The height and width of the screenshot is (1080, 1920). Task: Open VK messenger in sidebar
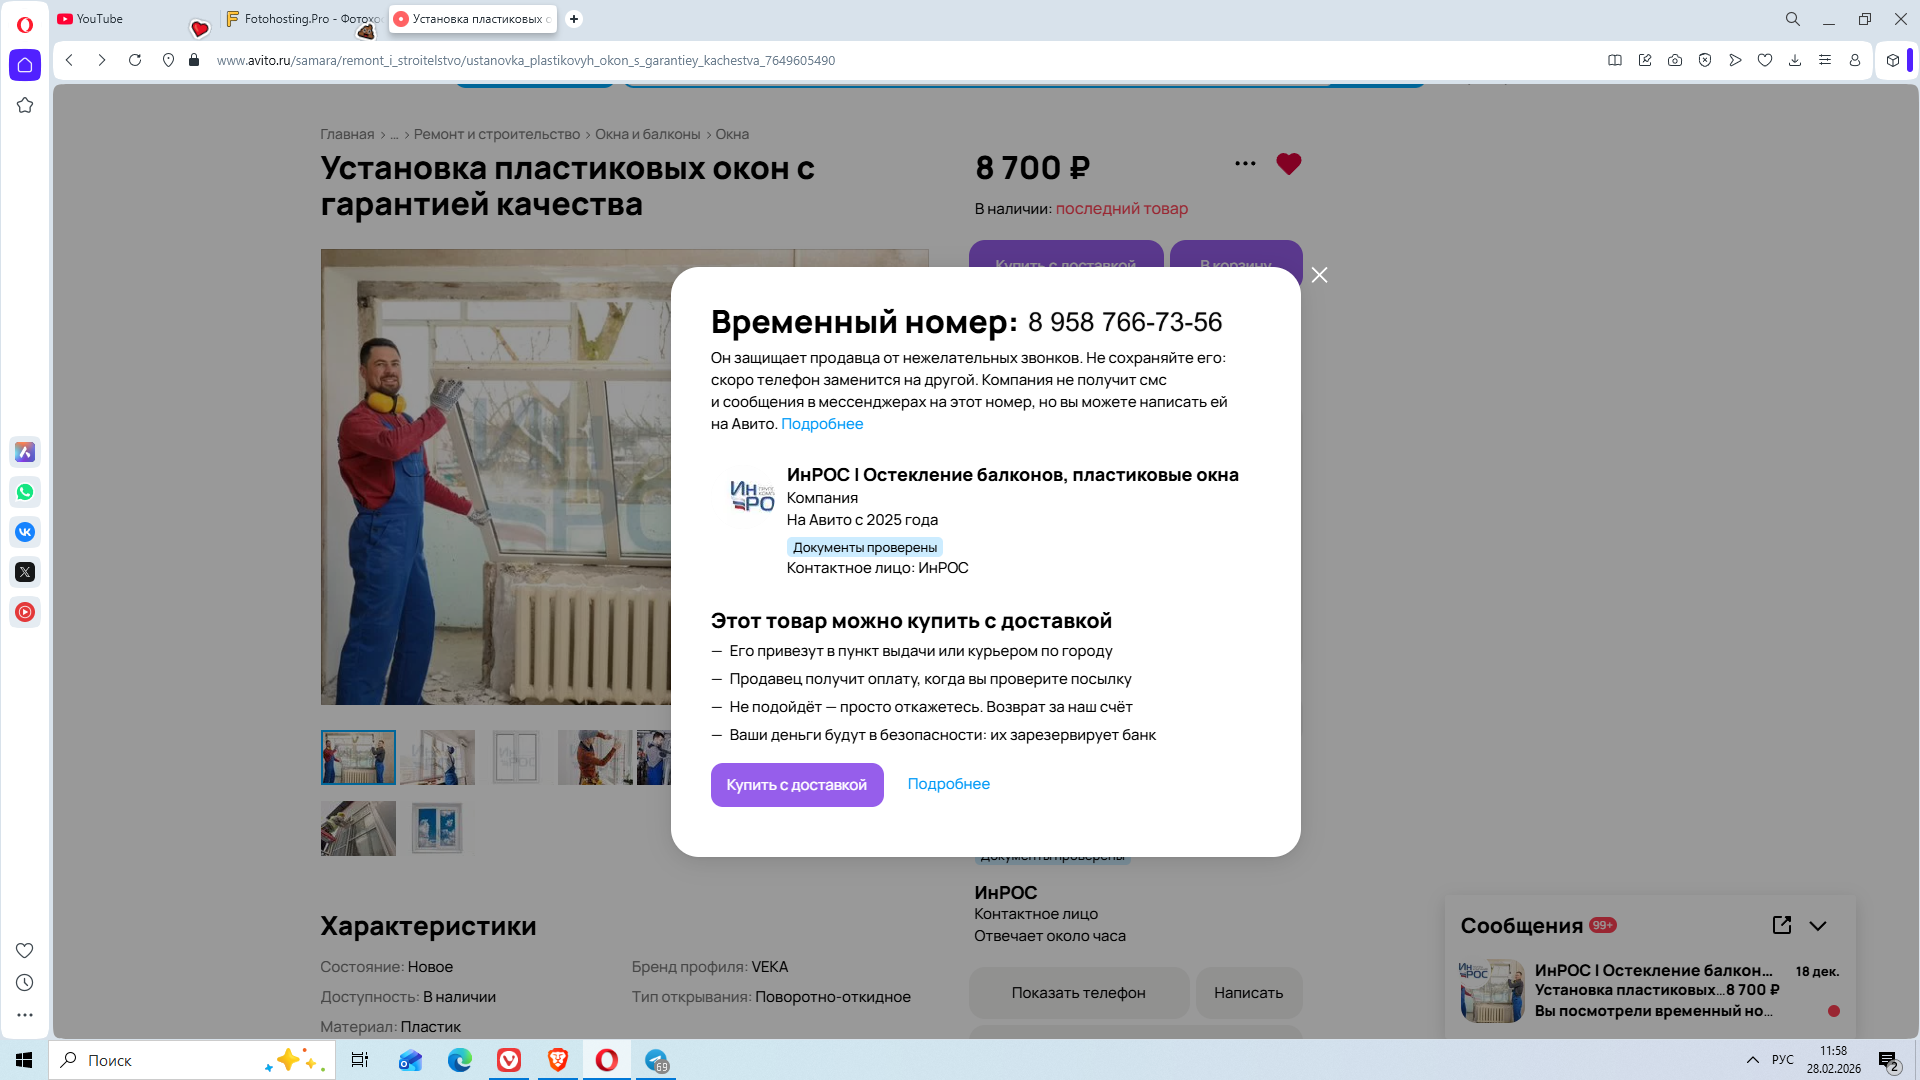click(25, 532)
